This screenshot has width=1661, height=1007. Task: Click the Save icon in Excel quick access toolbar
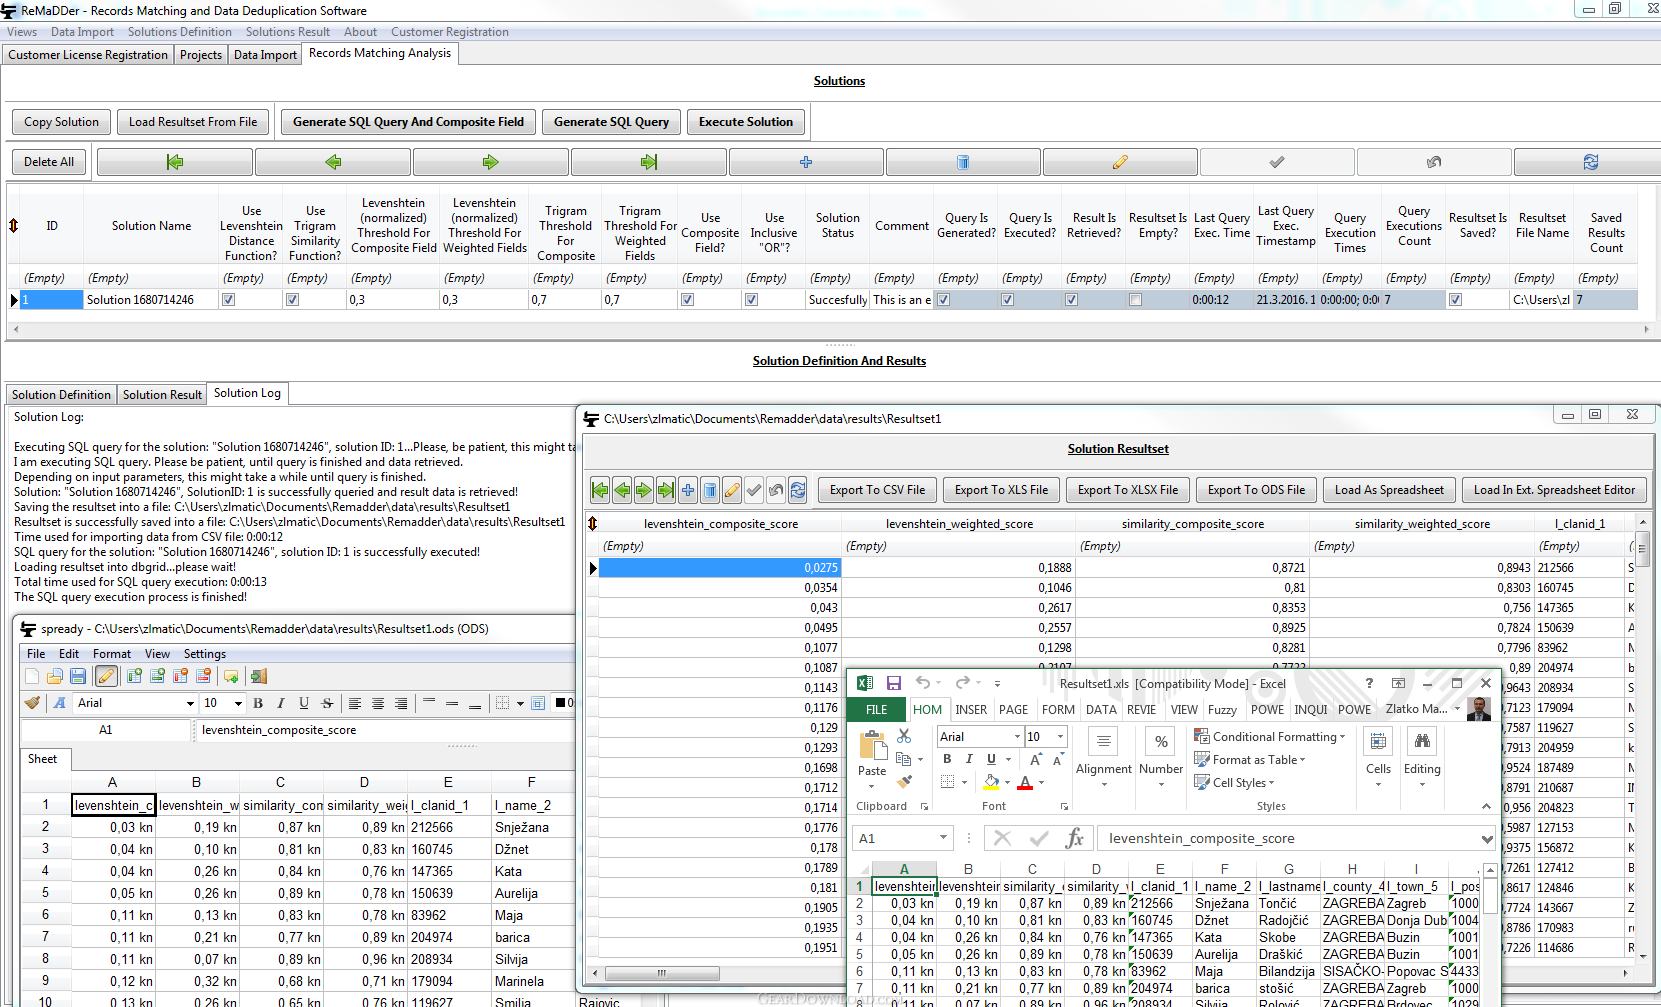(x=894, y=683)
